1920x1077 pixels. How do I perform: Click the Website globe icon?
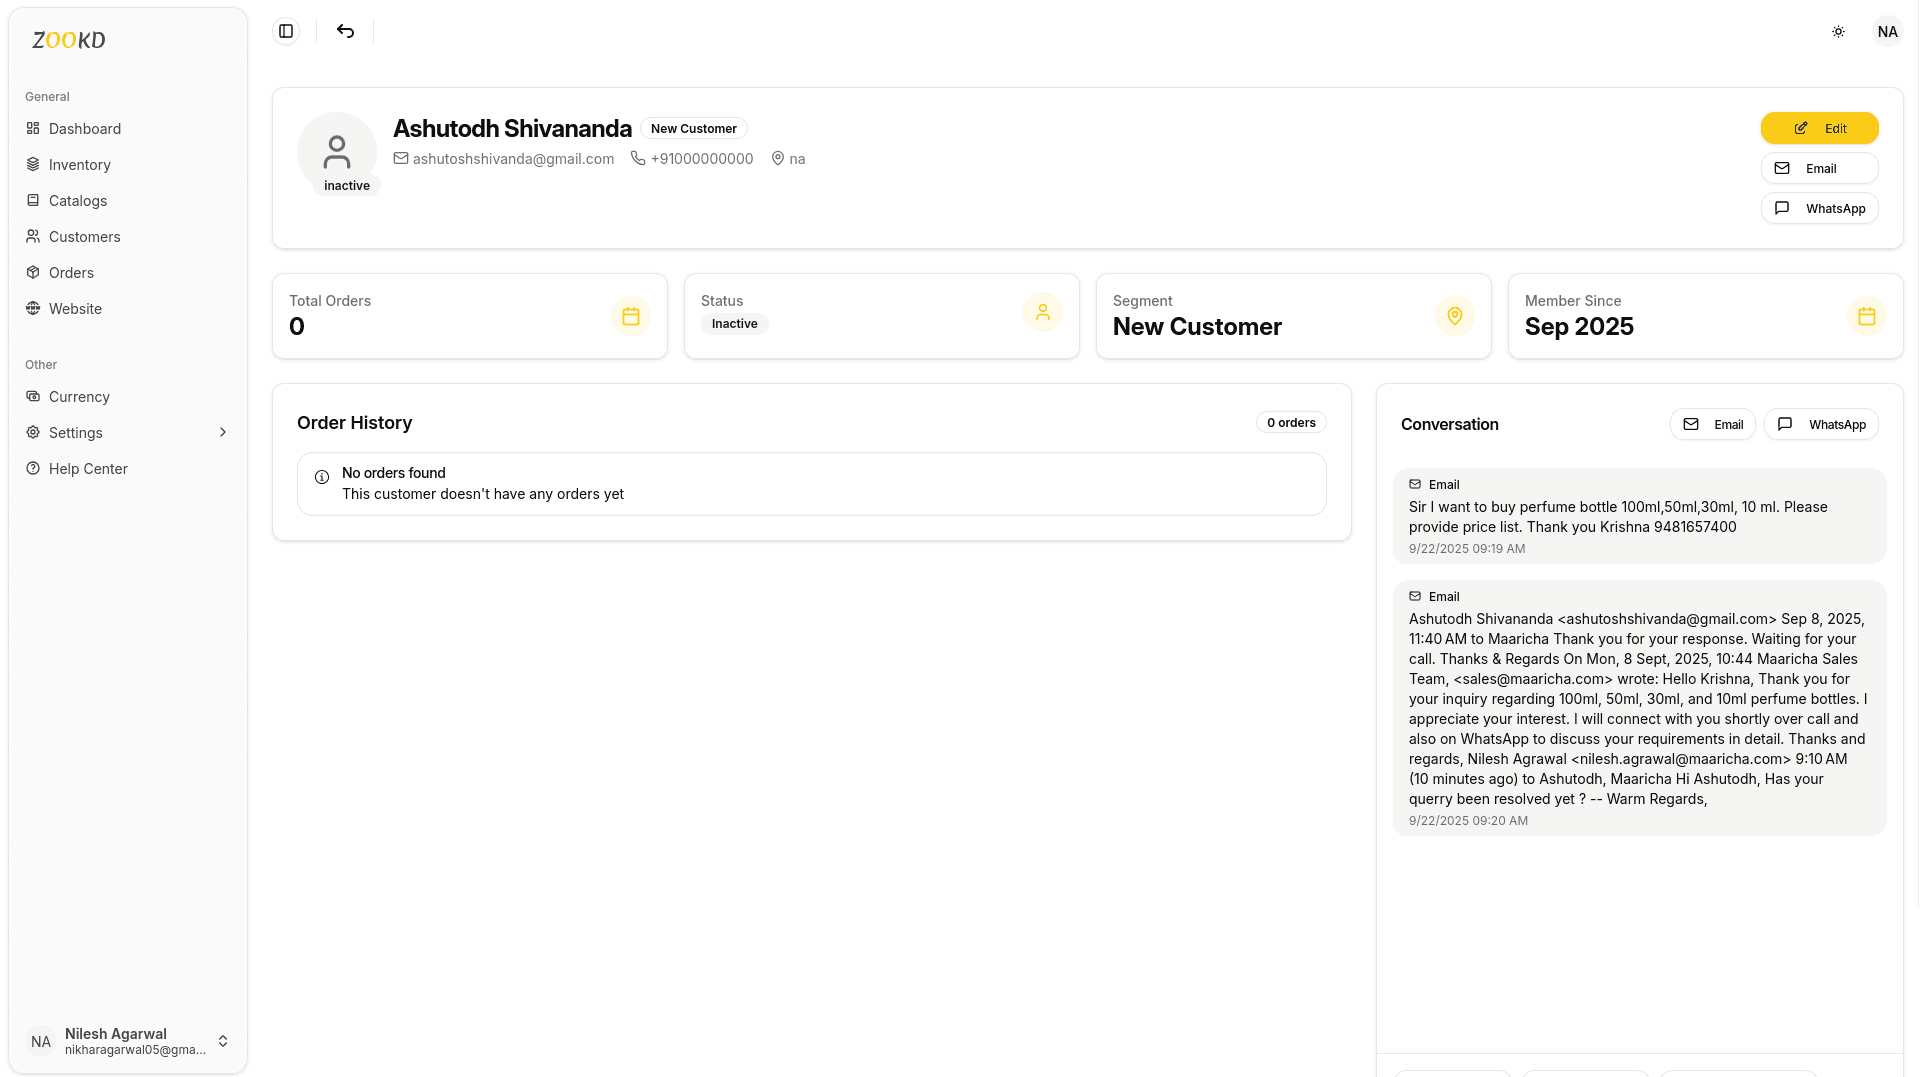point(34,308)
